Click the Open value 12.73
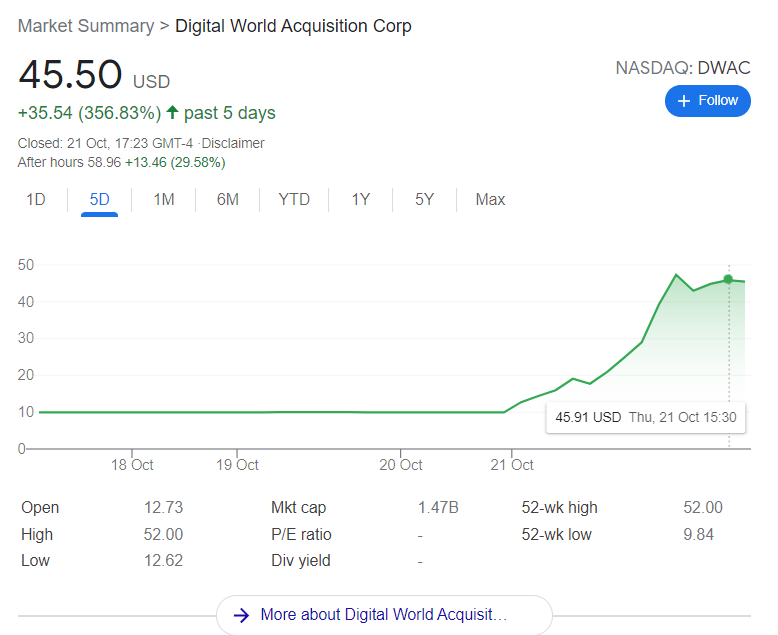Viewport: 778px width, 635px height. [163, 508]
